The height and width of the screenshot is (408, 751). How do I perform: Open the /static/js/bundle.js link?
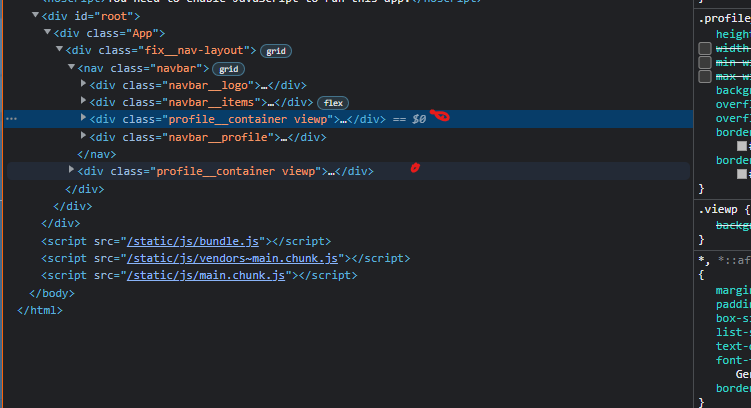click(193, 241)
